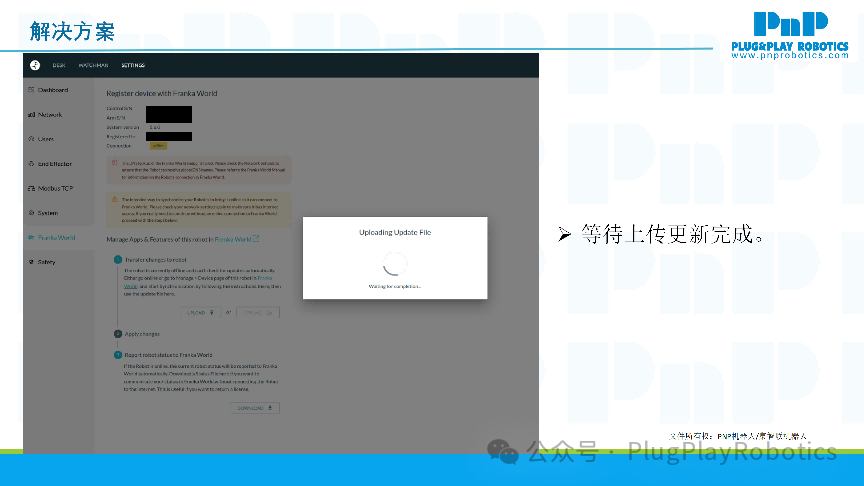Click the Register device with Franka World heading

[x=161, y=94]
